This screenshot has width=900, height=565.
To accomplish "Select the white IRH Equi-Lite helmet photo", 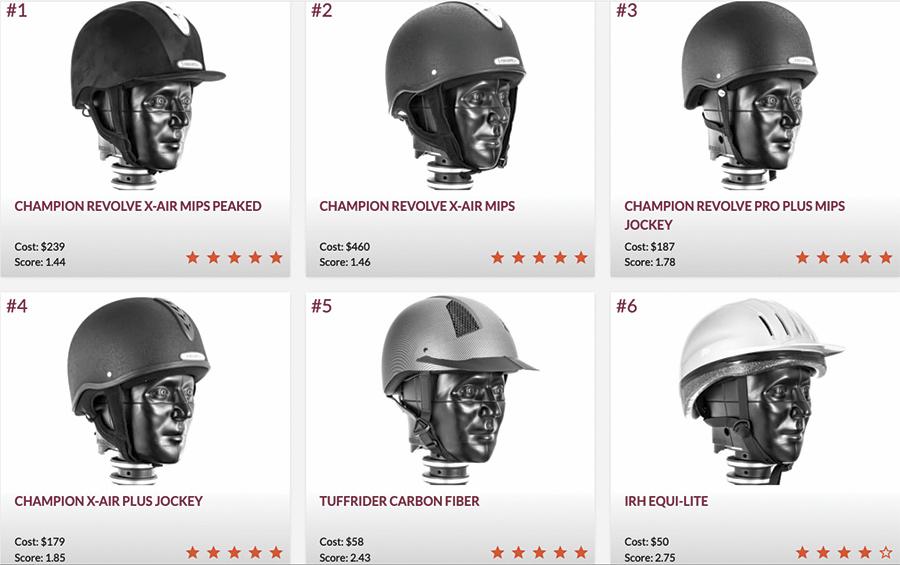I will pyautogui.click(x=759, y=390).
